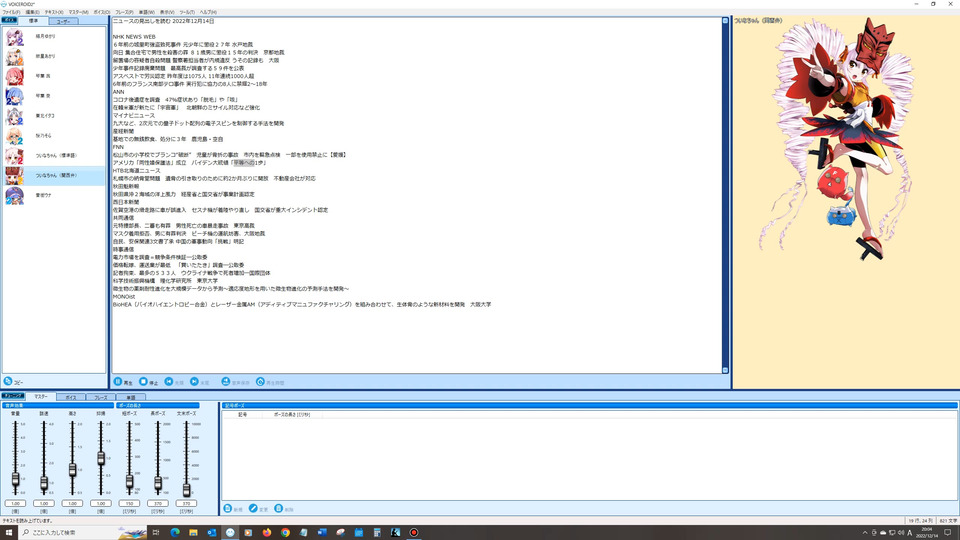Select the 琴葉 茜 voice avatar
Image resolution: width=960 pixels, height=540 pixels.
[x=14, y=77]
